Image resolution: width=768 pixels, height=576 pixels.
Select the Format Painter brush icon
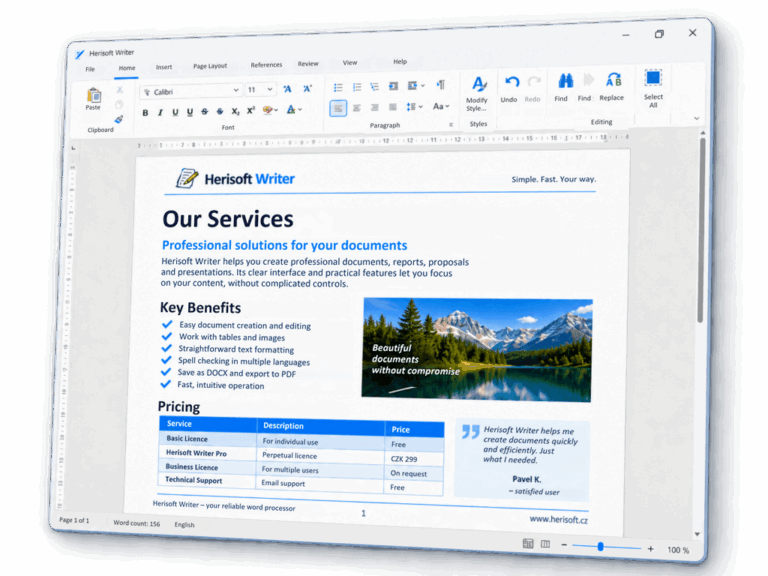[x=119, y=120]
